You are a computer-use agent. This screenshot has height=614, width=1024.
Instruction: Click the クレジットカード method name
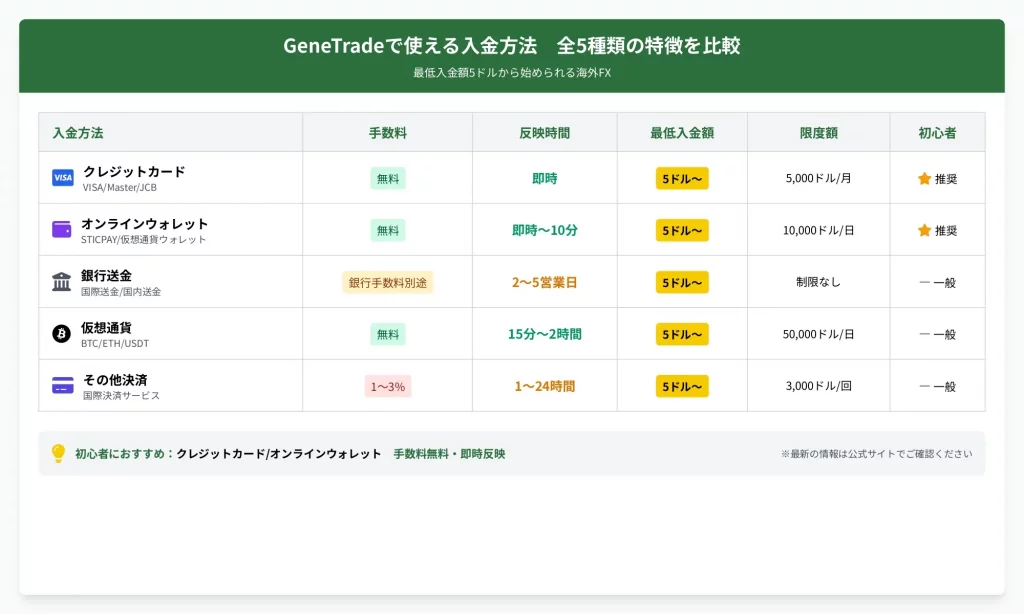(134, 172)
